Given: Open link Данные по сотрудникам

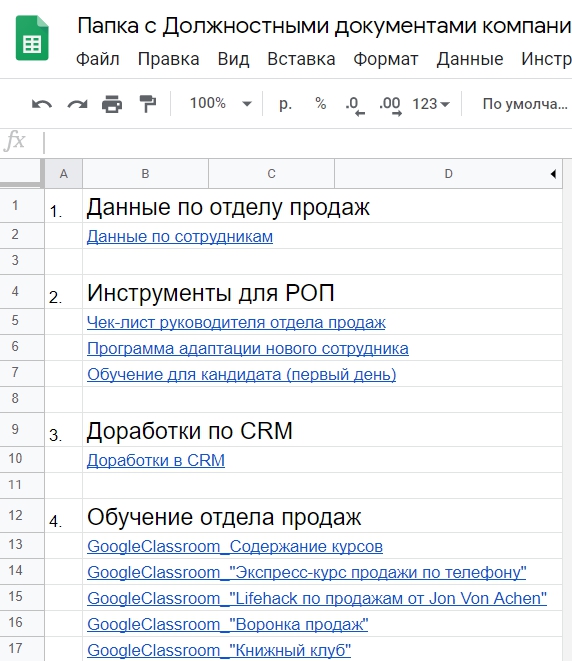Looking at the screenshot, I should pyautogui.click(x=180, y=237).
